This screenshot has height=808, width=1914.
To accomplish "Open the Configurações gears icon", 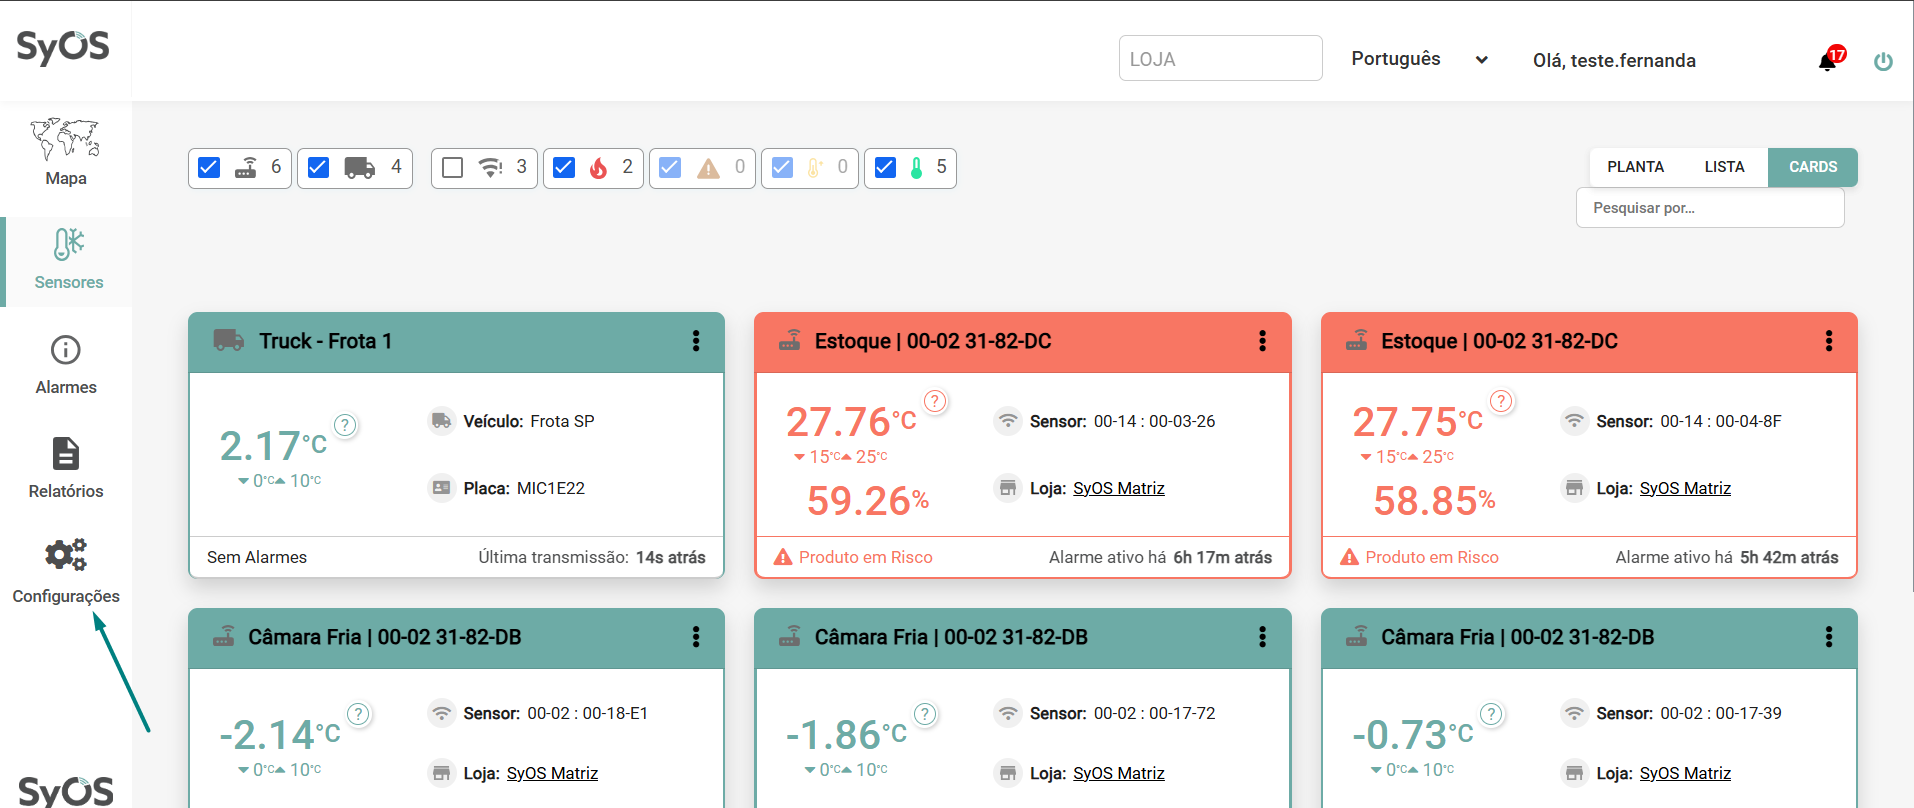I will [66, 555].
